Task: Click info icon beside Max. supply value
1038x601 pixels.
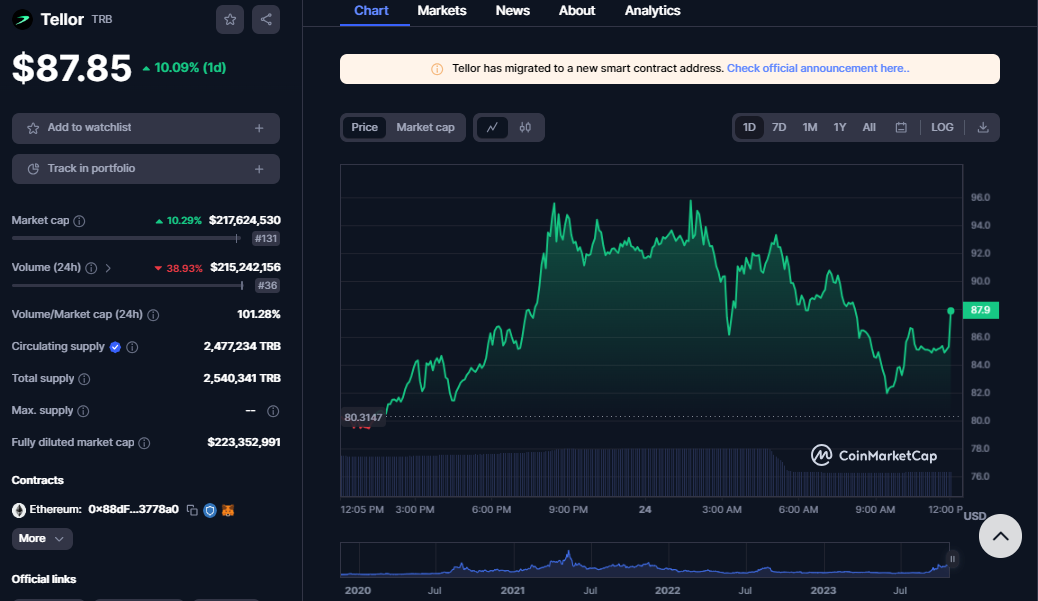Action: point(273,411)
